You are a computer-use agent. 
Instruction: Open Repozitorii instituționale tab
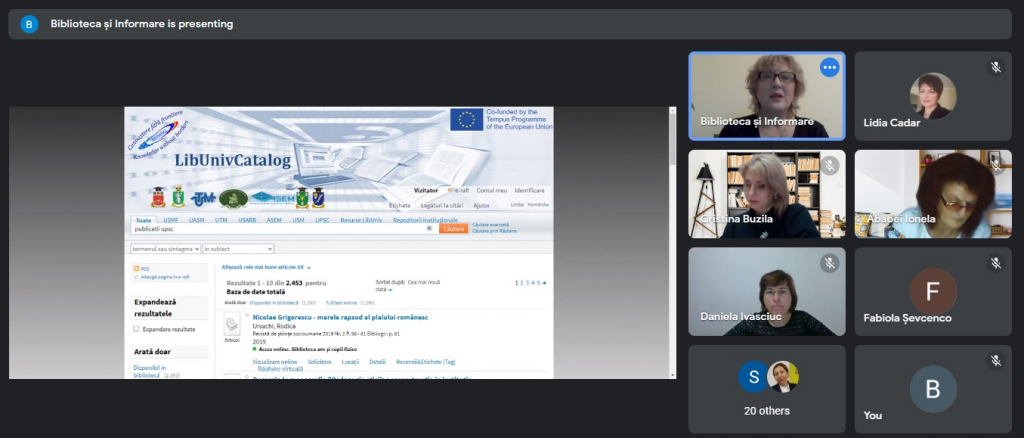coord(425,220)
